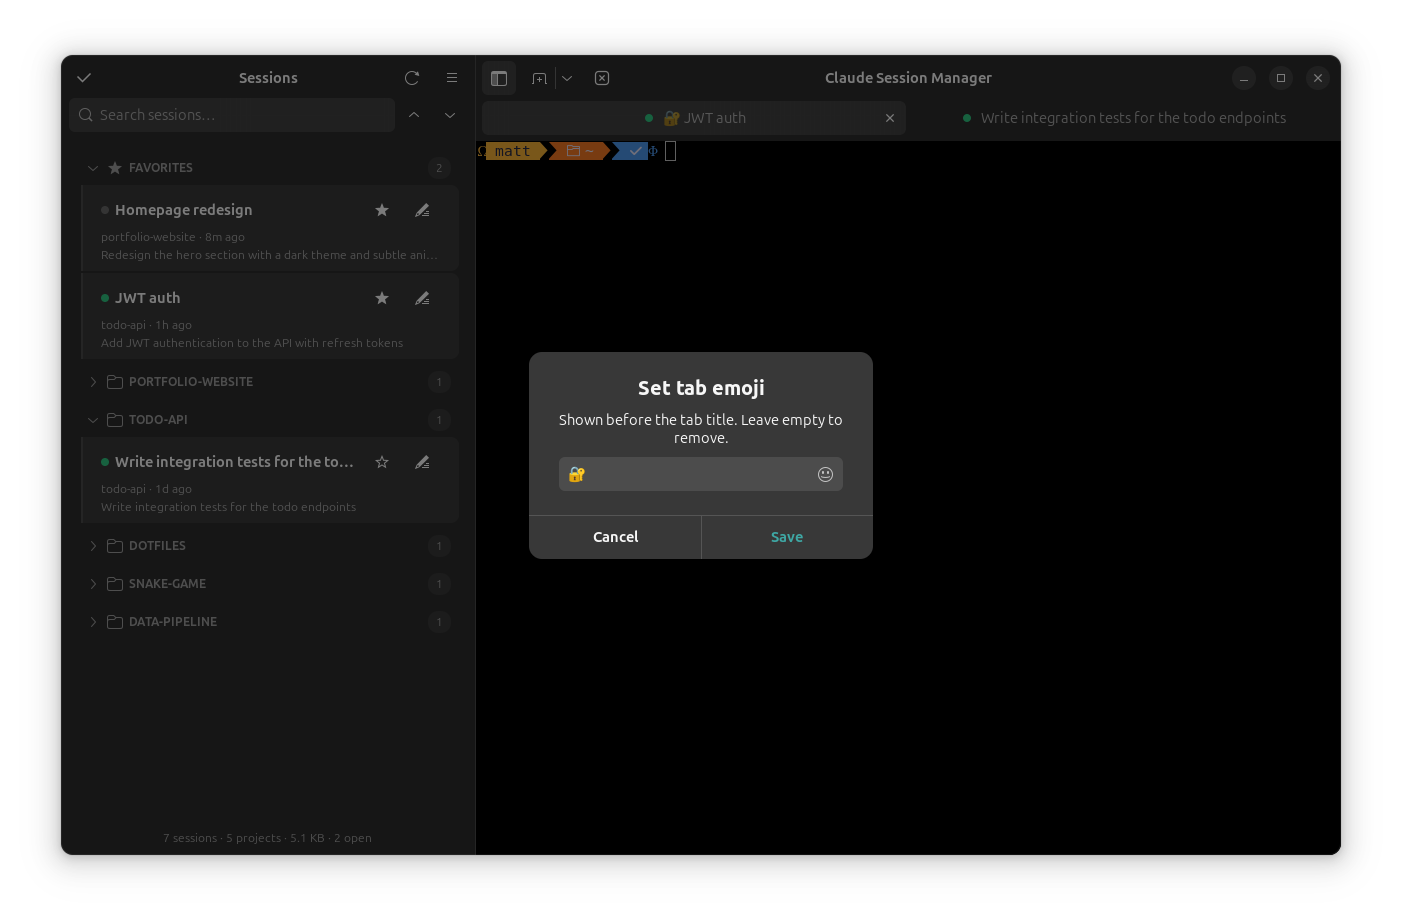Cancel the Set tab emoji dialog
The height and width of the screenshot is (922, 1402).
point(615,537)
